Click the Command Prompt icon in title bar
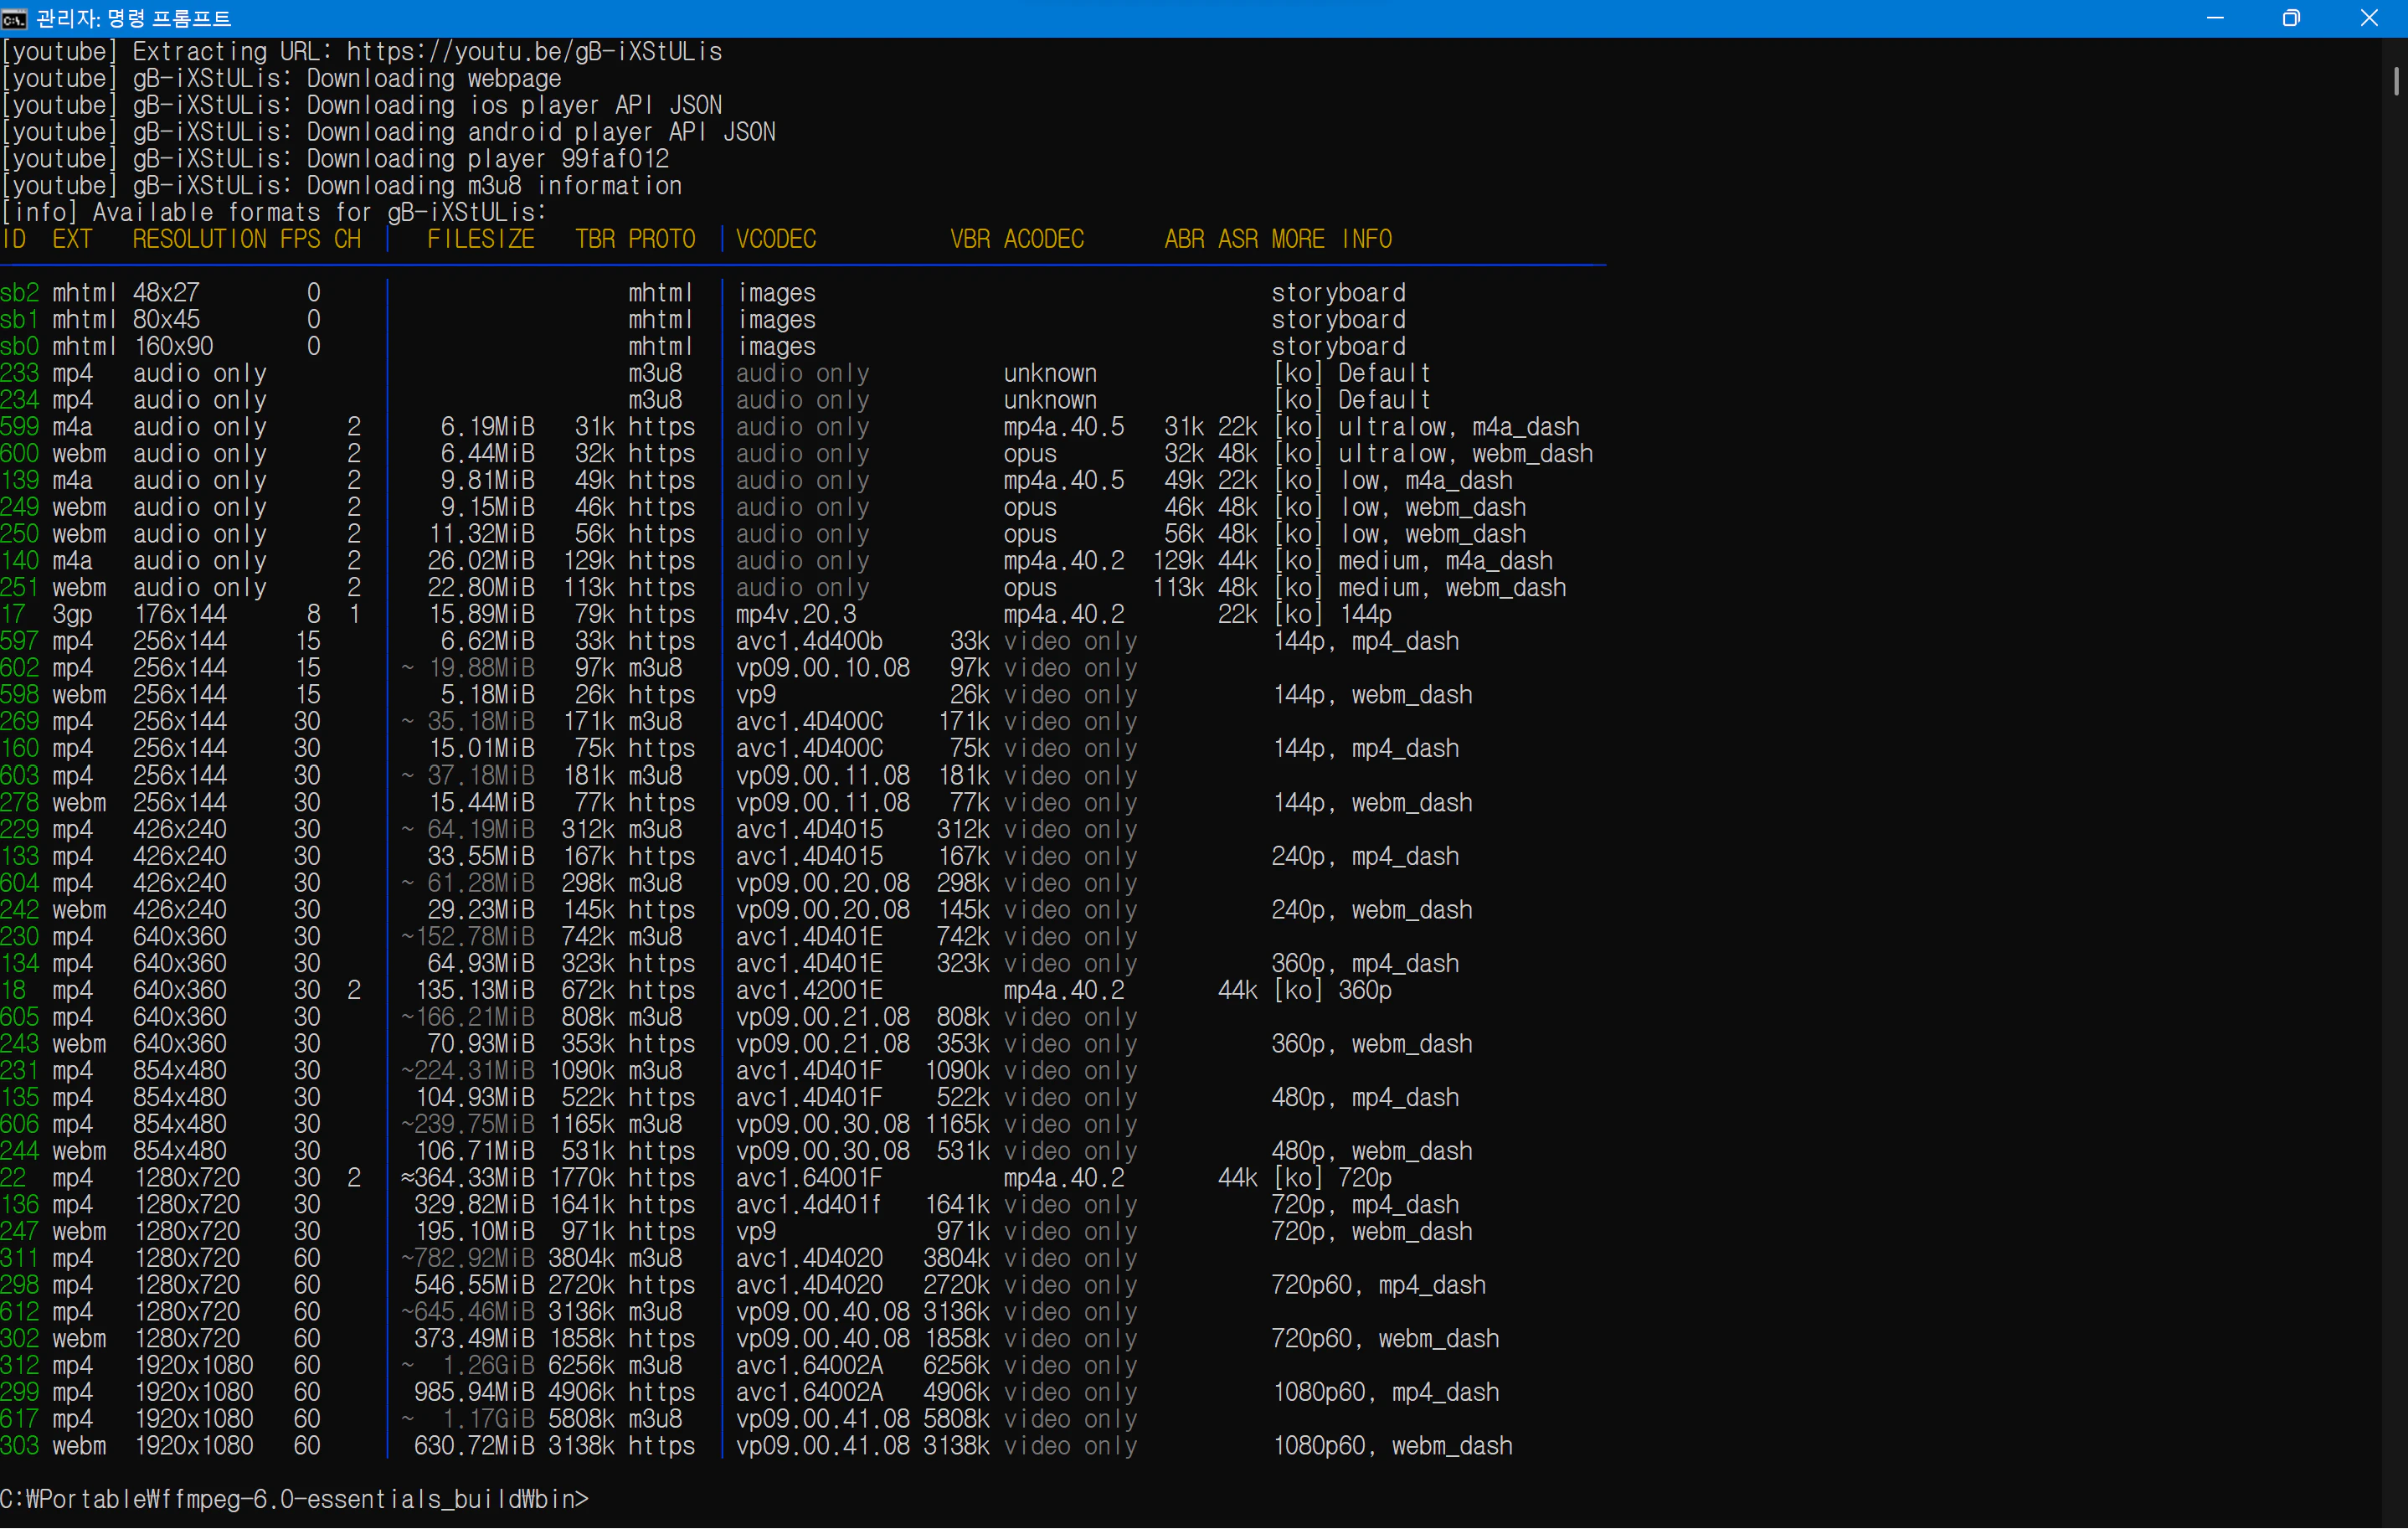The height and width of the screenshot is (1529, 2408). pyautogui.click(x=14, y=18)
